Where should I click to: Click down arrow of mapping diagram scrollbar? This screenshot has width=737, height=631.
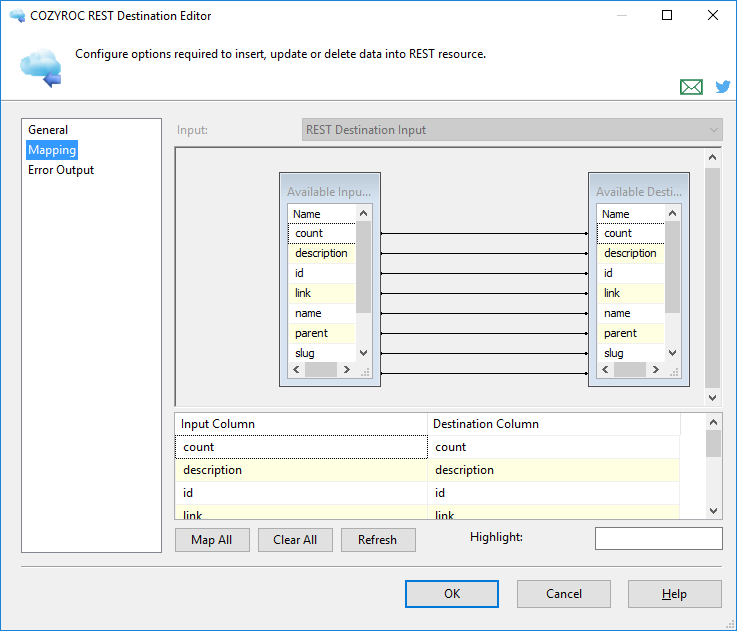[x=713, y=398]
